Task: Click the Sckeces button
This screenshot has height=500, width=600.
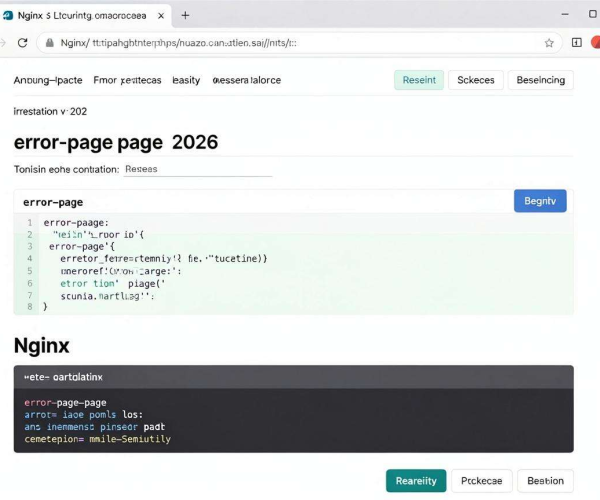Action: pyautogui.click(x=476, y=80)
